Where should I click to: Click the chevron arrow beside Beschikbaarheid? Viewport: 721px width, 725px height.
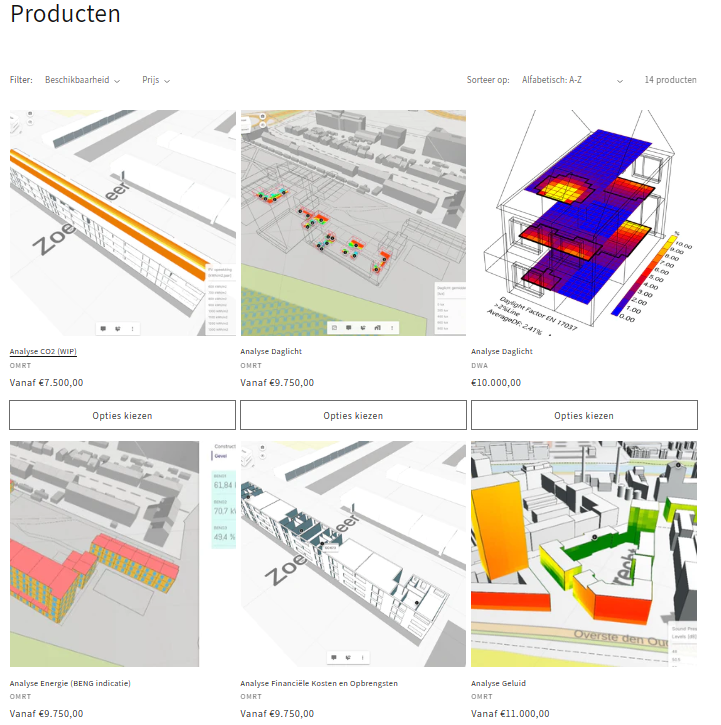(x=118, y=81)
